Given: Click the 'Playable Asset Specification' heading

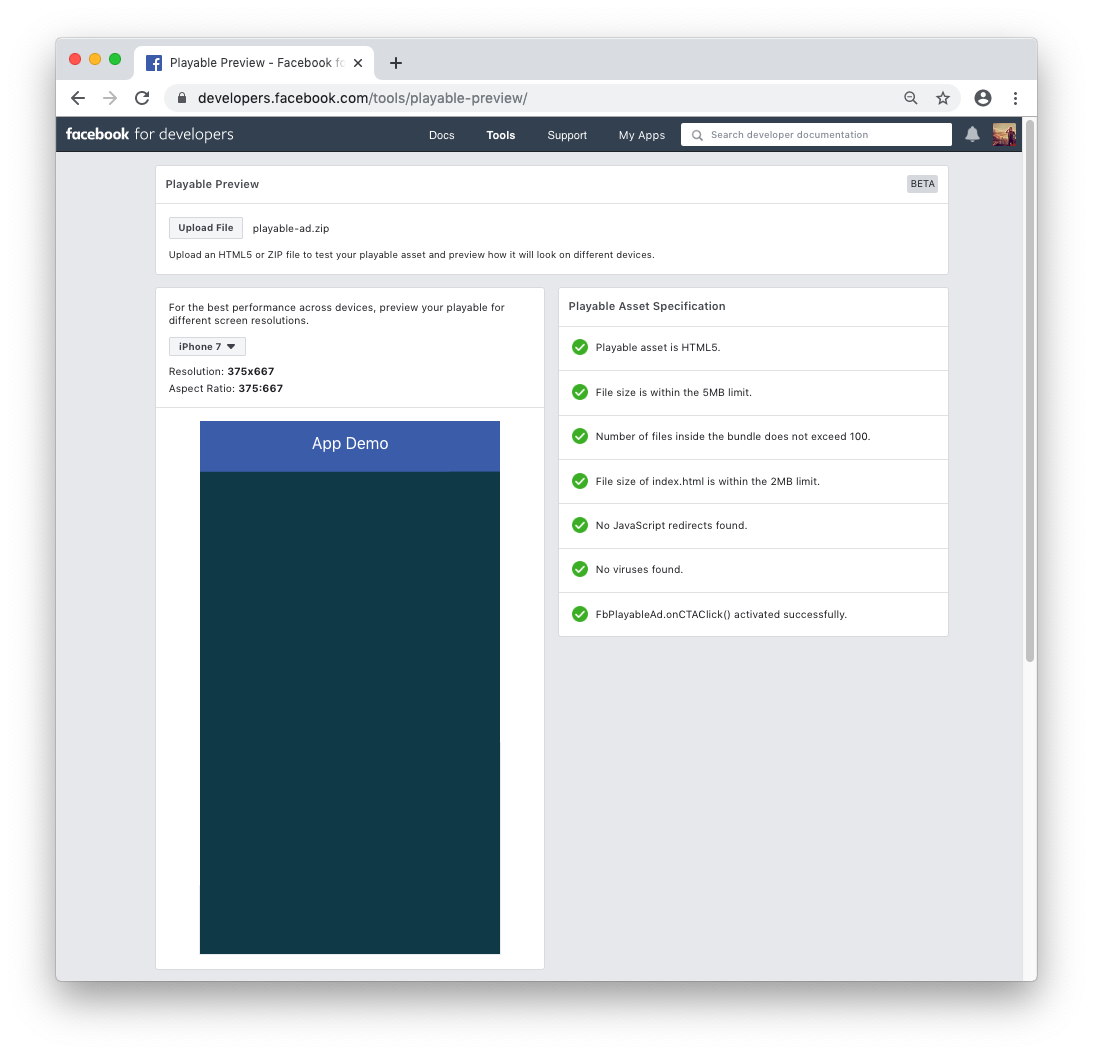Looking at the screenshot, I should click(x=647, y=306).
